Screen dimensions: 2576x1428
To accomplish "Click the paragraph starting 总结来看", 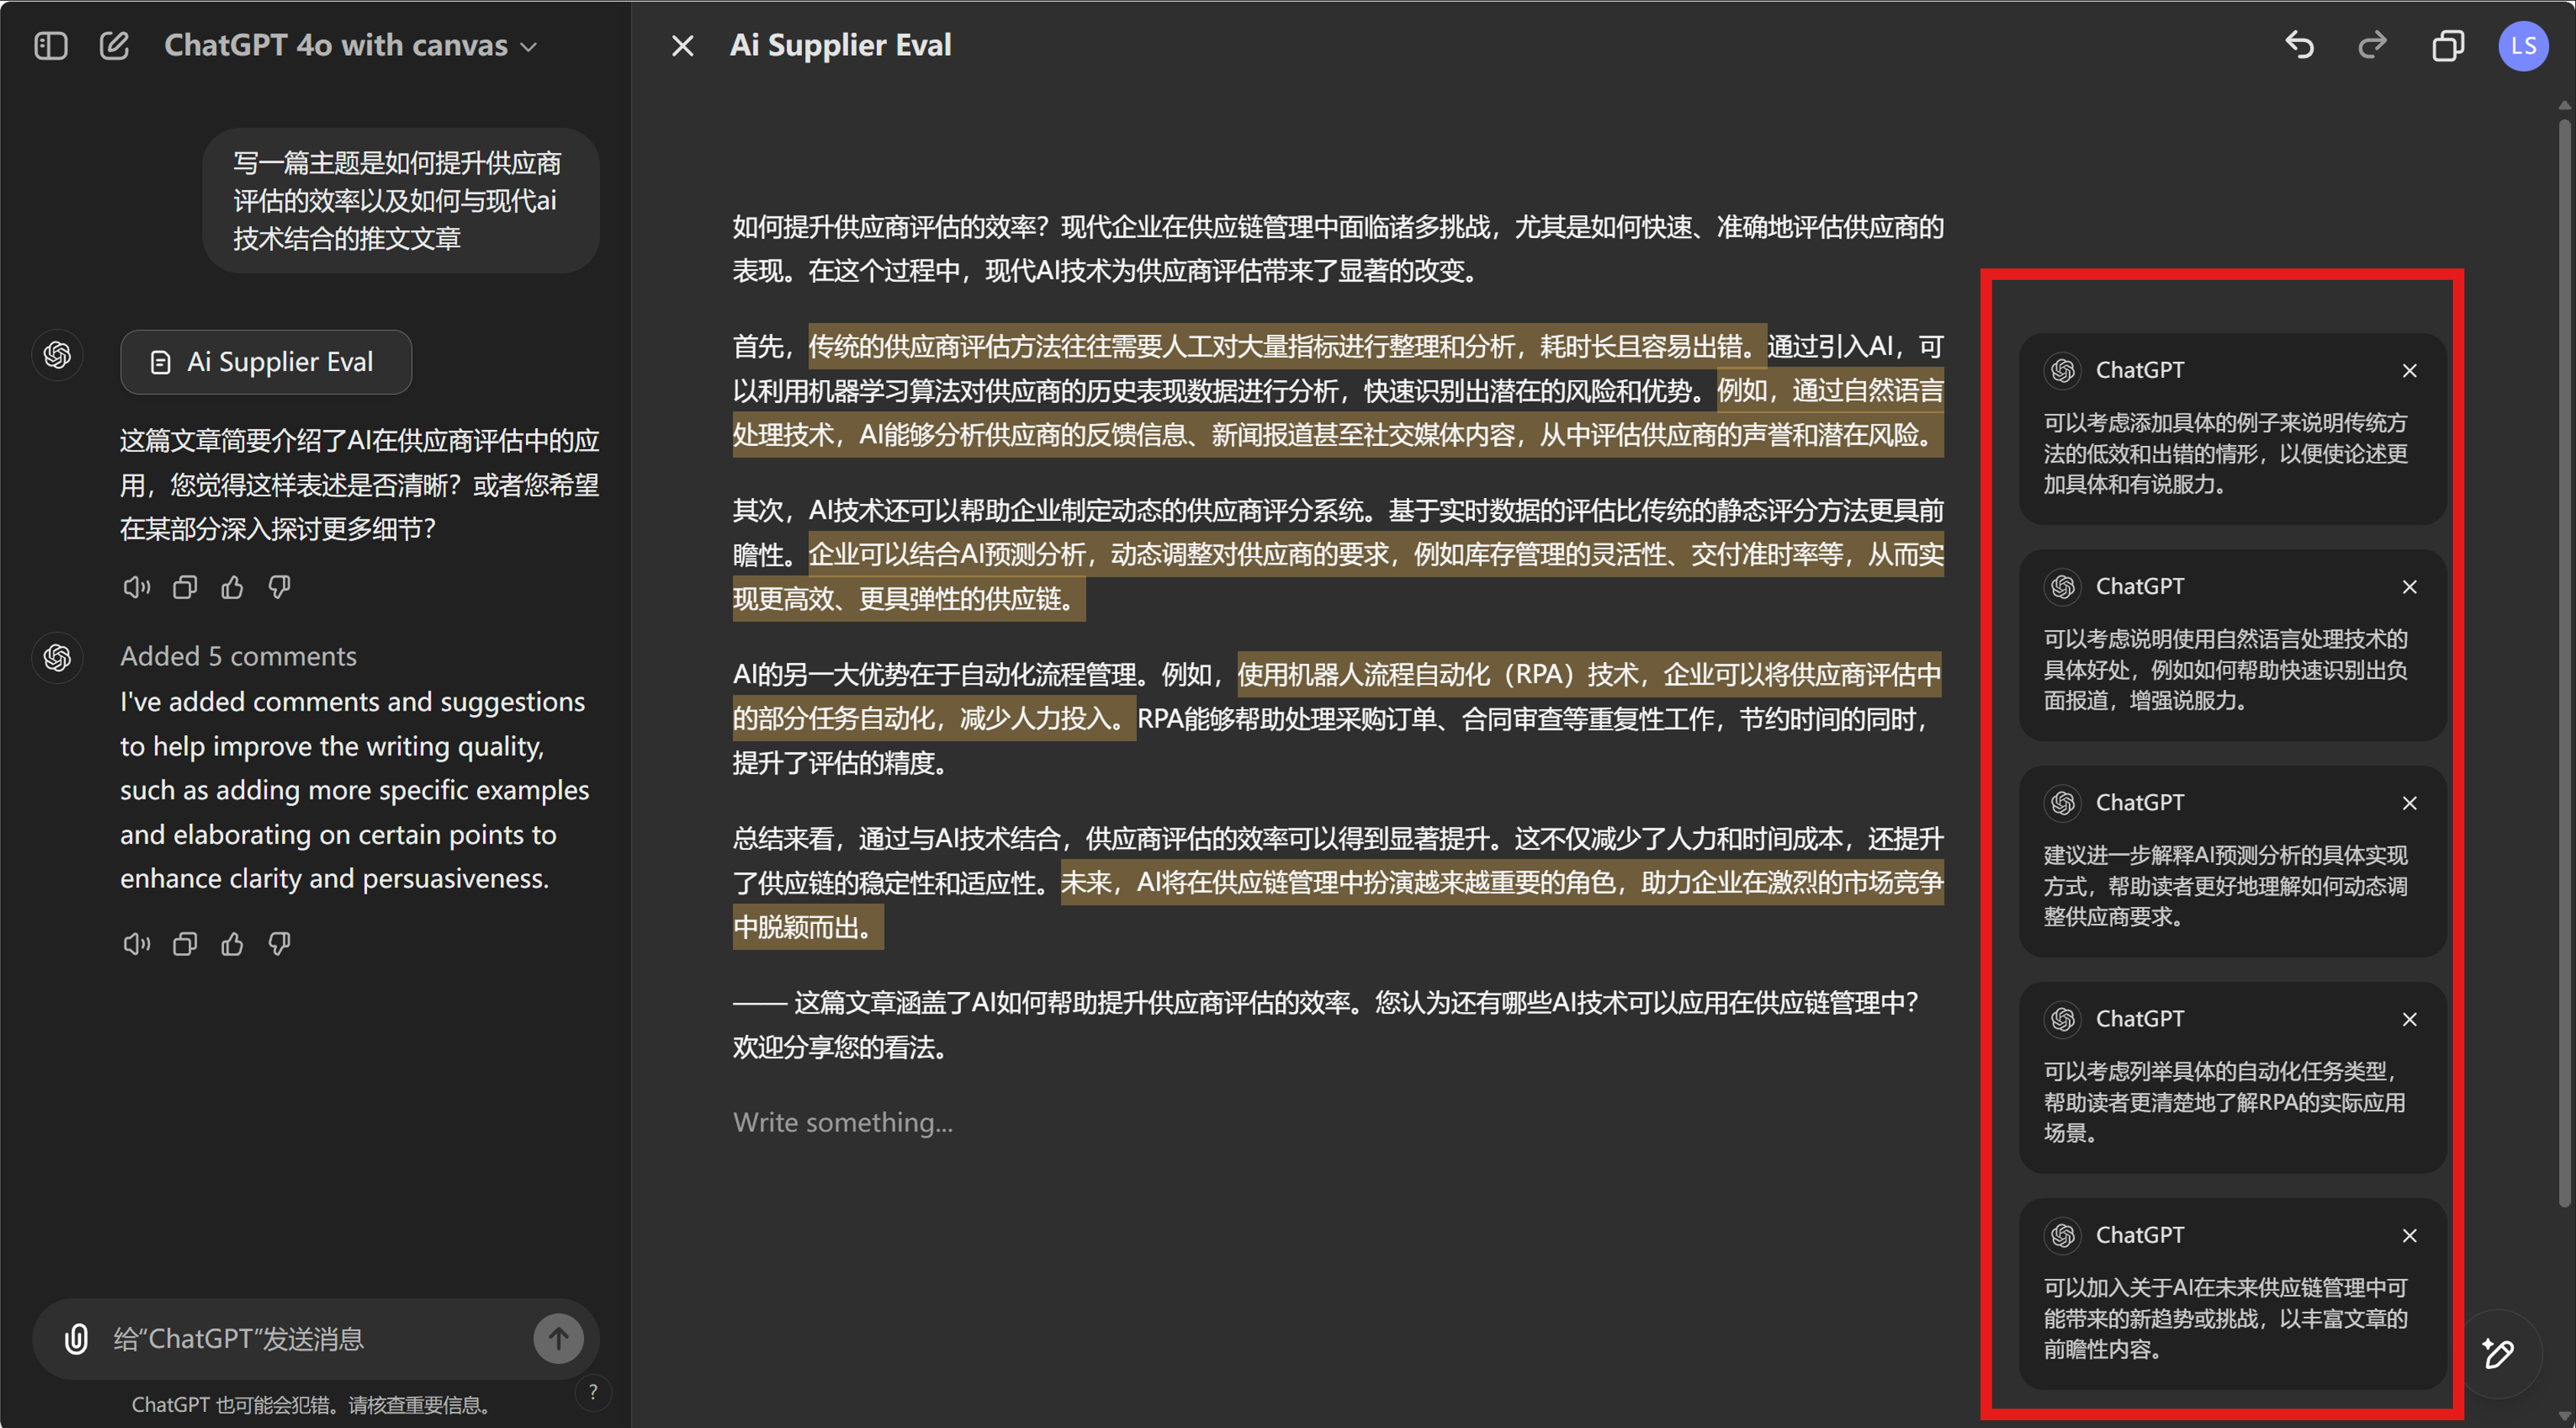I will 1338,882.
